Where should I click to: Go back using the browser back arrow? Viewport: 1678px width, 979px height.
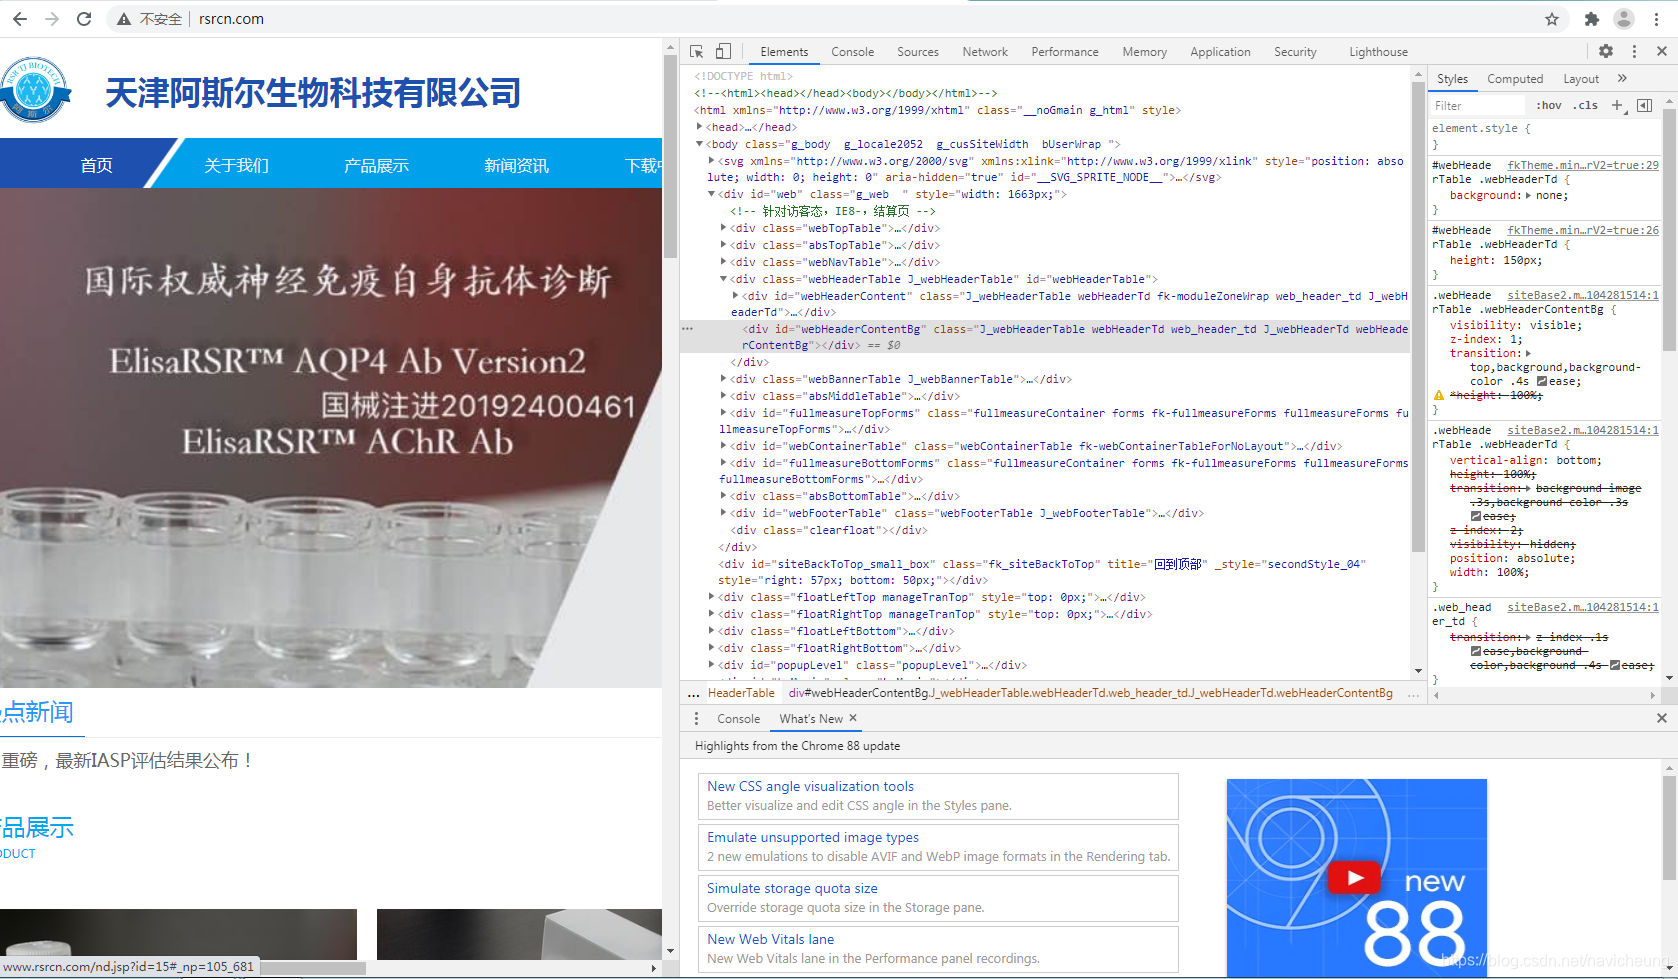click(x=20, y=19)
